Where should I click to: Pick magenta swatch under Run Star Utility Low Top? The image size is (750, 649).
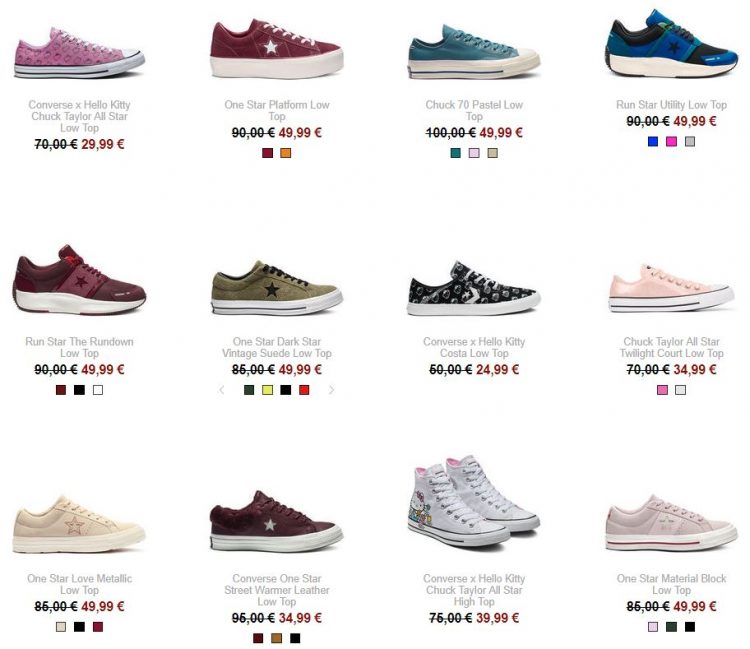pyautogui.click(x=672, y=142)
